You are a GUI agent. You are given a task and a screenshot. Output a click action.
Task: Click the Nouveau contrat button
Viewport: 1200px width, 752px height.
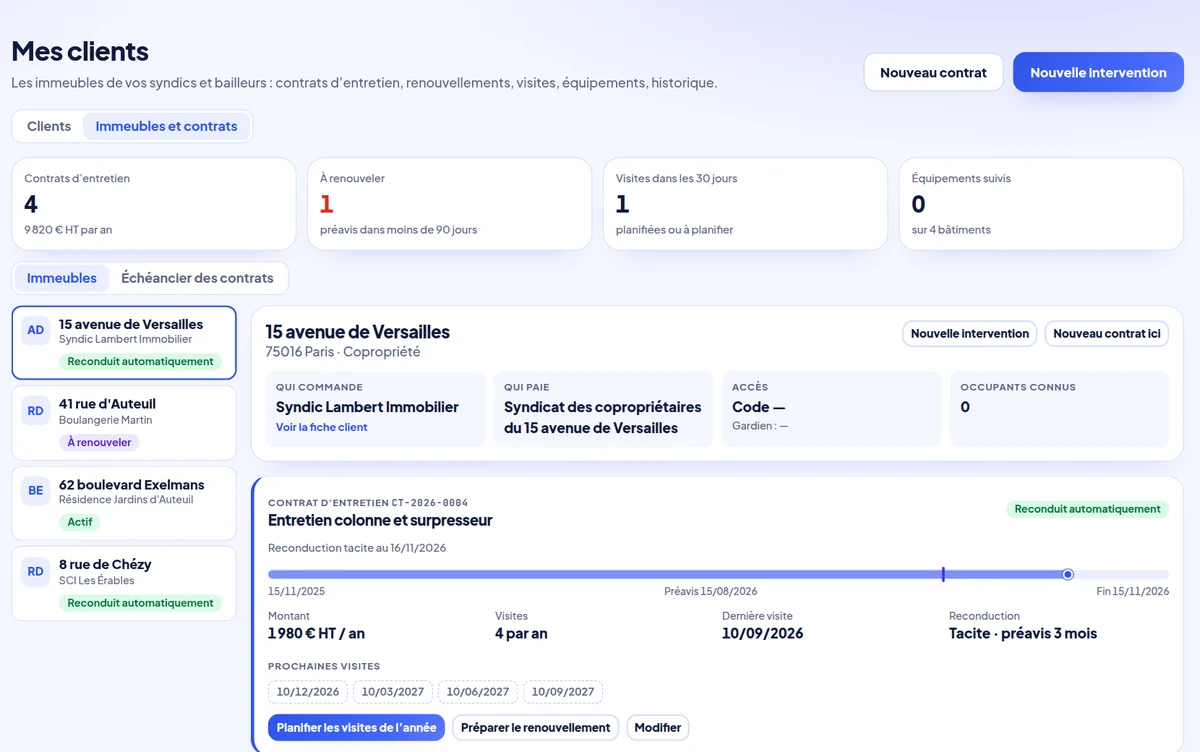(x=933, y=72)
